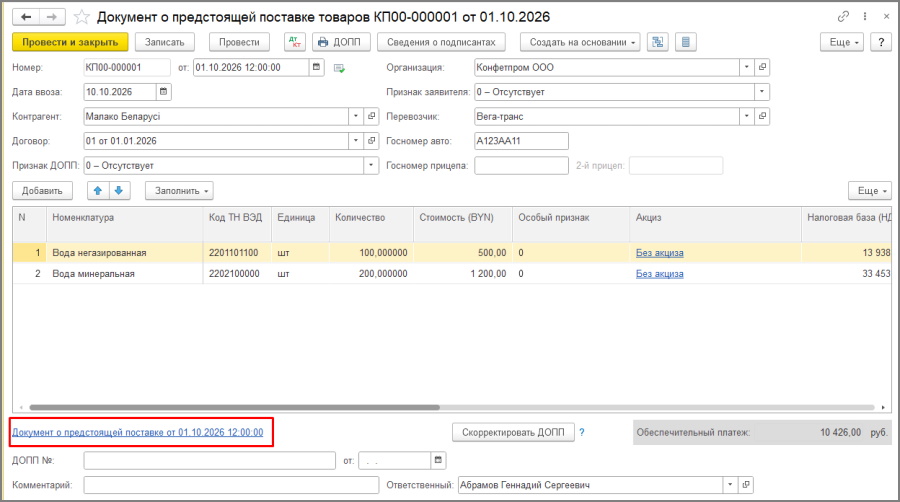The width and height of the screenshot is (900, 502).
Task: Open Создать на основании dropdown
Action: [580, 42]
